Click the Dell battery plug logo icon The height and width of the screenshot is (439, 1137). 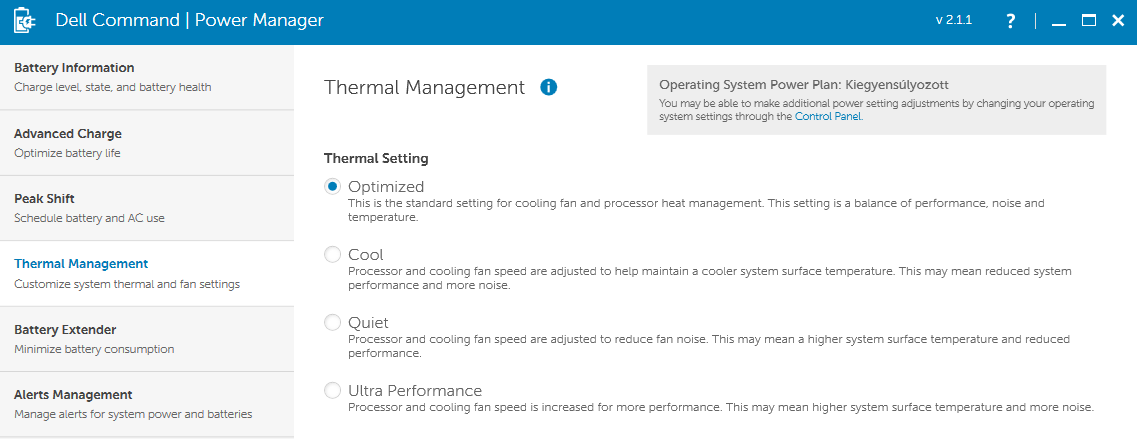click(25, 21)
